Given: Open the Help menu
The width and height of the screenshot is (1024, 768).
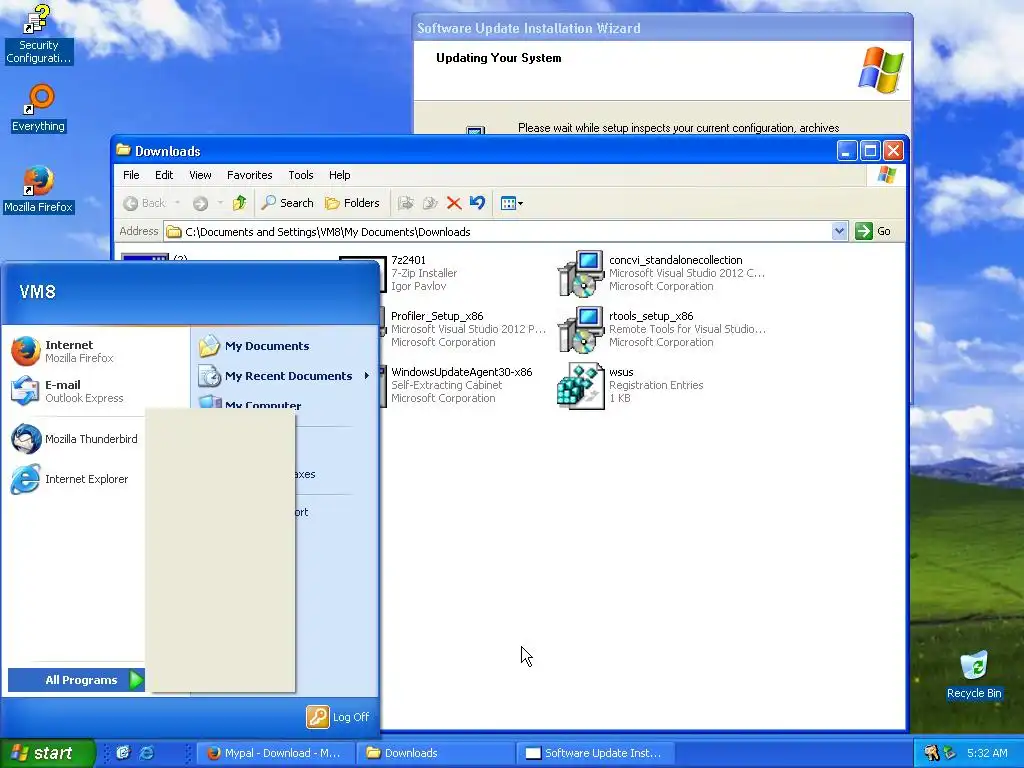Looking at the screenshot, I should 340,175.
